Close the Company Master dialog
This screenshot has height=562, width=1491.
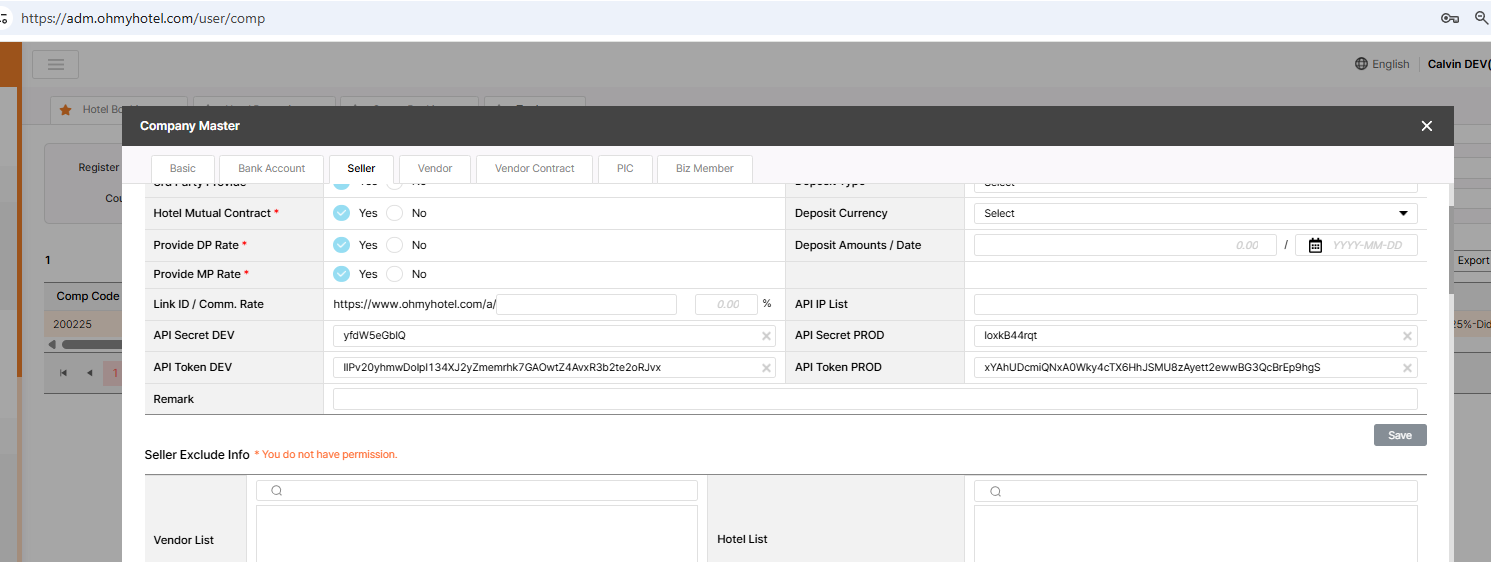click(1426, 126)
